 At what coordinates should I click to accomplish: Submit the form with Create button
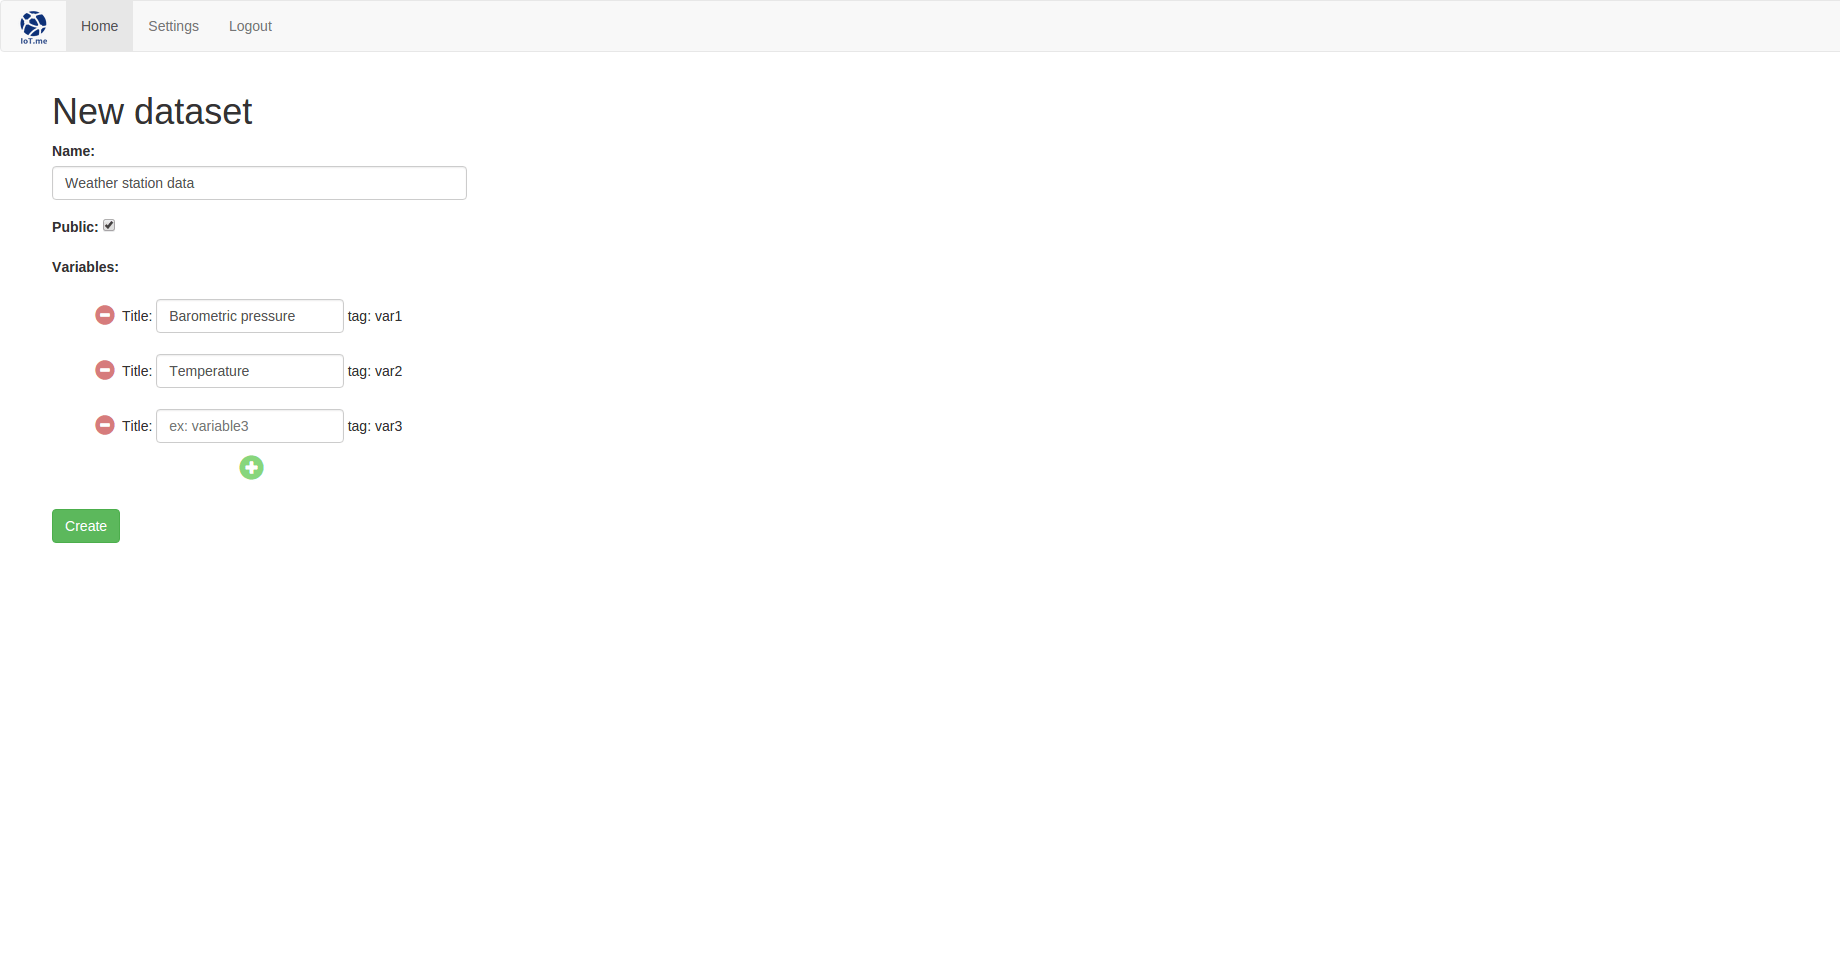click(86, 526)
